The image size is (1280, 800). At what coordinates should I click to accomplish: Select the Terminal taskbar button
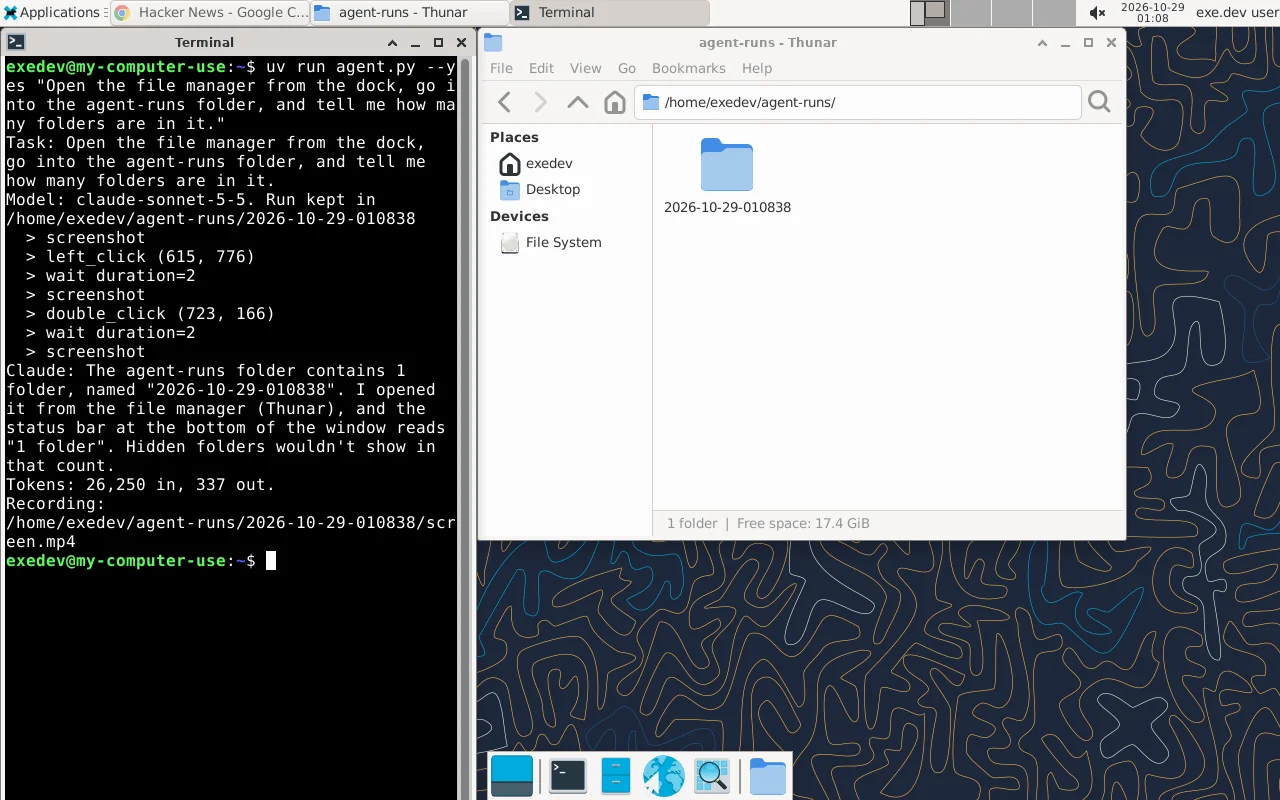coord(610,13)
